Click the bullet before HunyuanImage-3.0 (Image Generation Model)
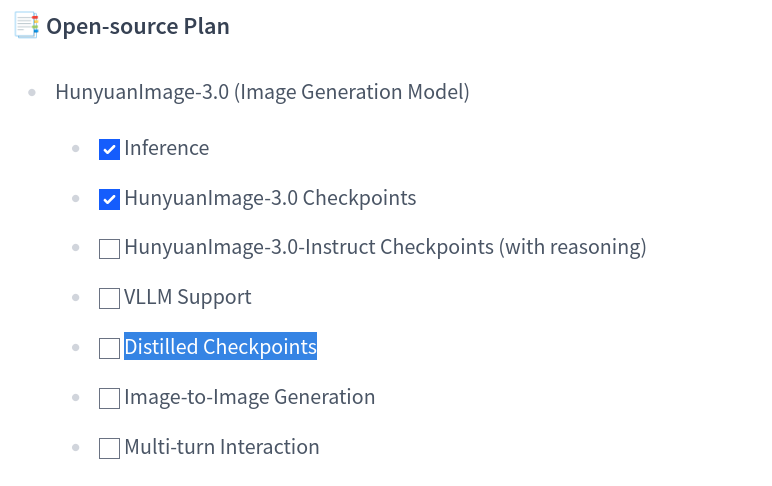This screenshot has height=486, width=772. 32,94
